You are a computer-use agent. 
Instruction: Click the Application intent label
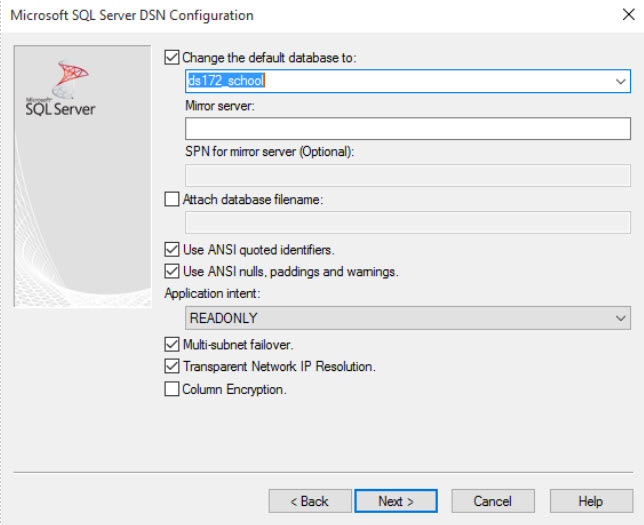tap(212, 293)
